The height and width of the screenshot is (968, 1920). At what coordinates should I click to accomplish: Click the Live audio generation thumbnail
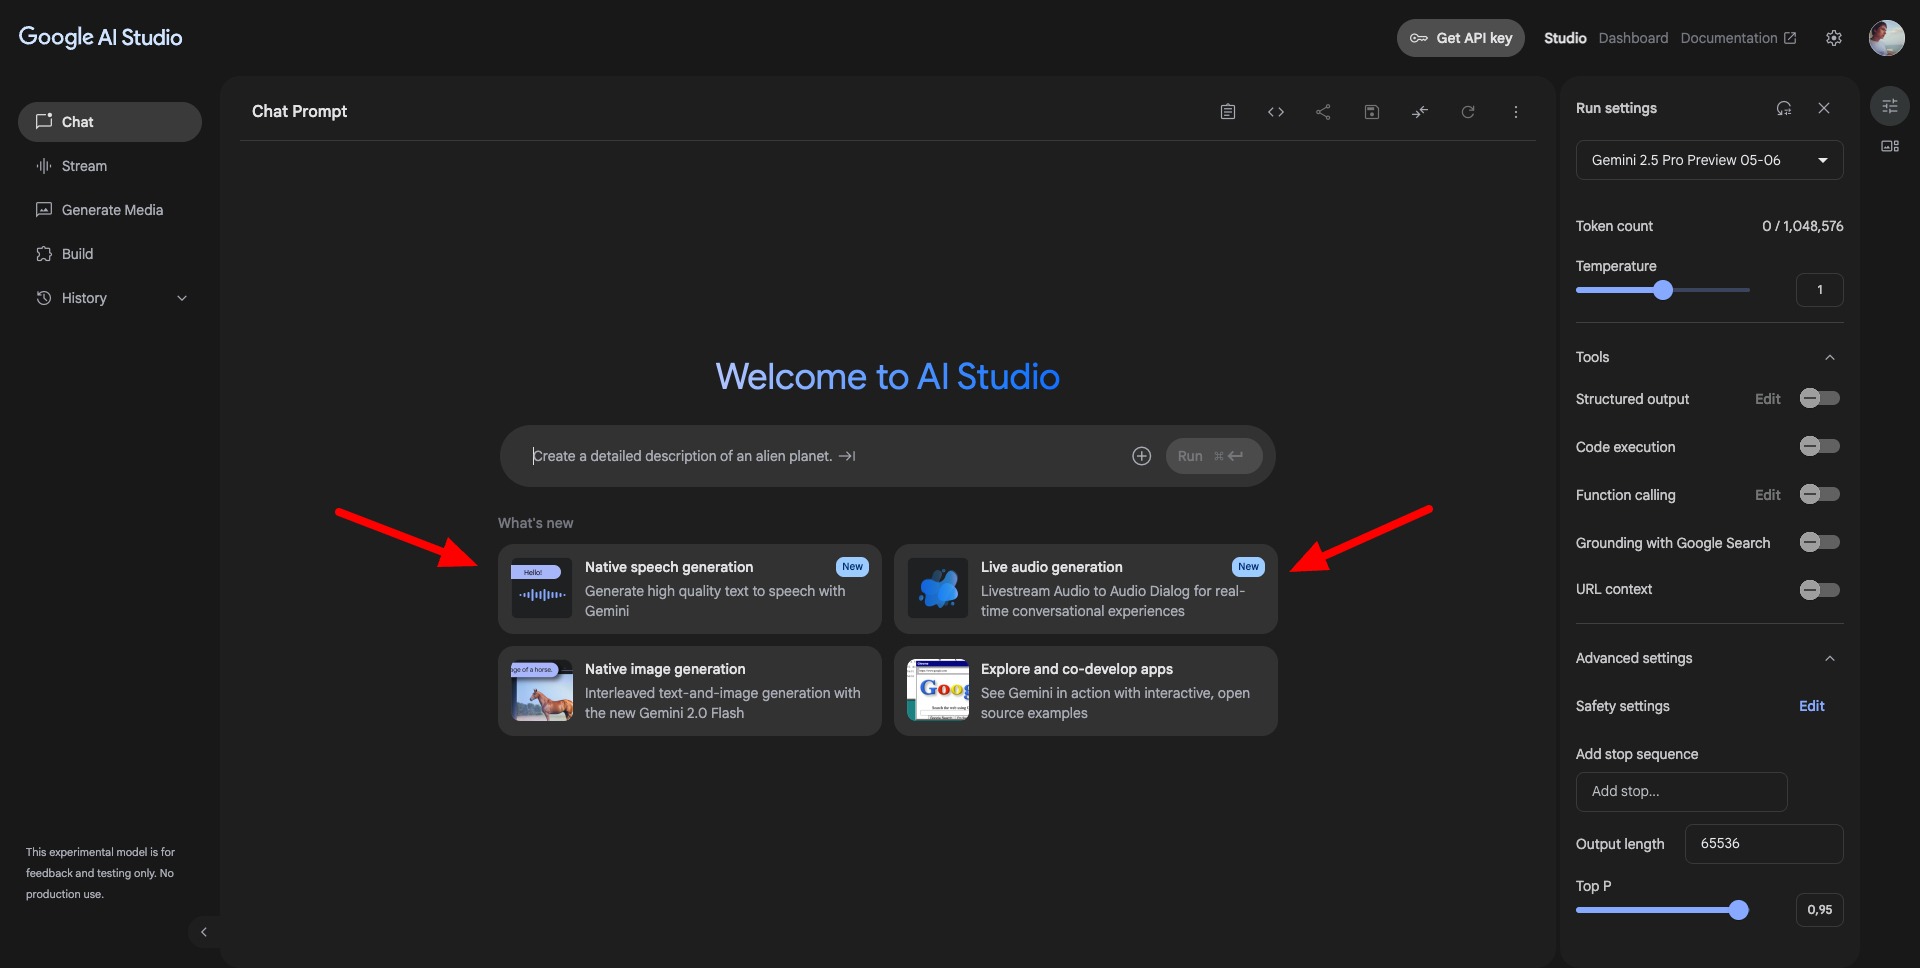(x=938, y=588)
